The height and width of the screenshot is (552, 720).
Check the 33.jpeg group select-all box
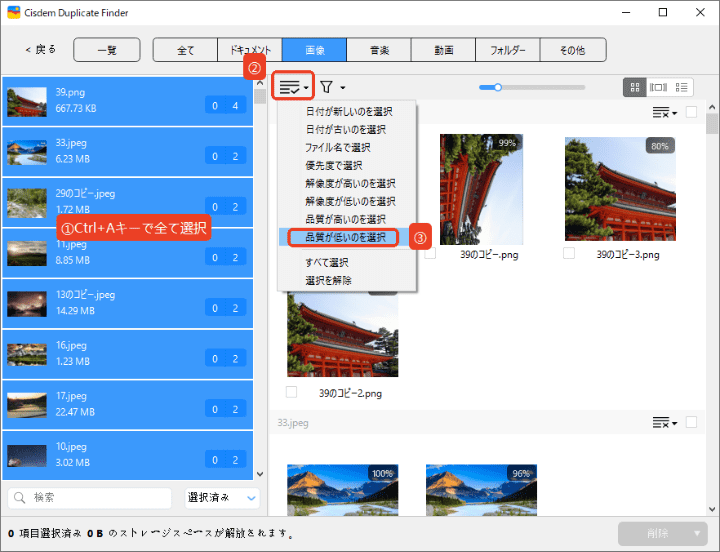691,422
